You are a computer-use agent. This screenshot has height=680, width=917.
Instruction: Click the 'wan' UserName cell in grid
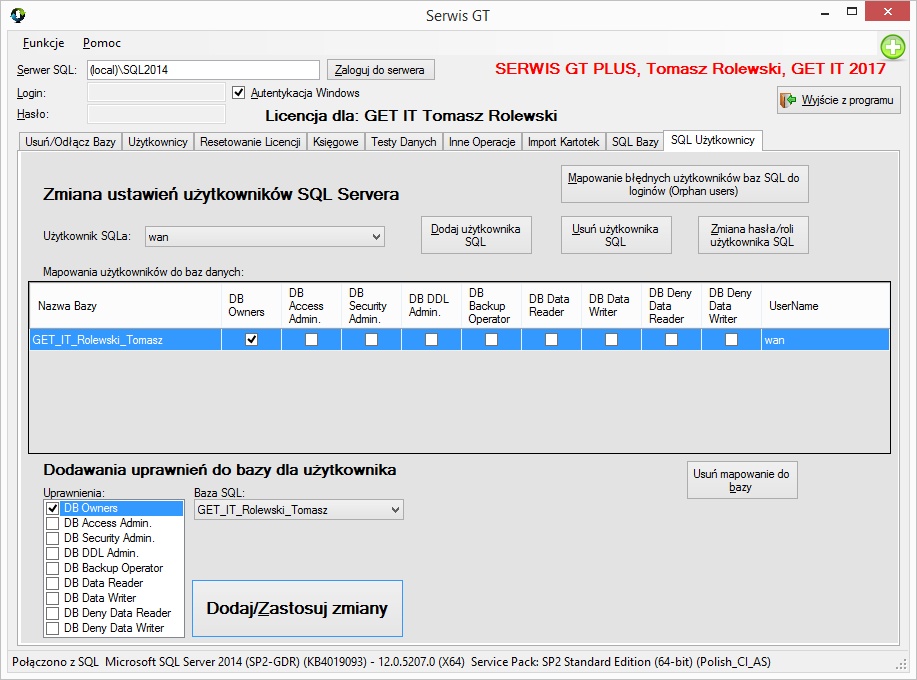(x=825, y=340)
